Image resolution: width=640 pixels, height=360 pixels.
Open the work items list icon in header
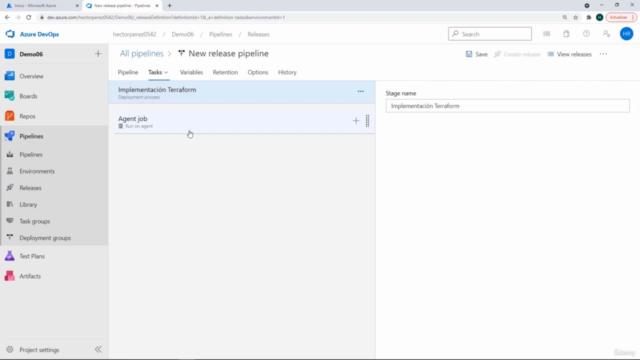coord(547,34)
